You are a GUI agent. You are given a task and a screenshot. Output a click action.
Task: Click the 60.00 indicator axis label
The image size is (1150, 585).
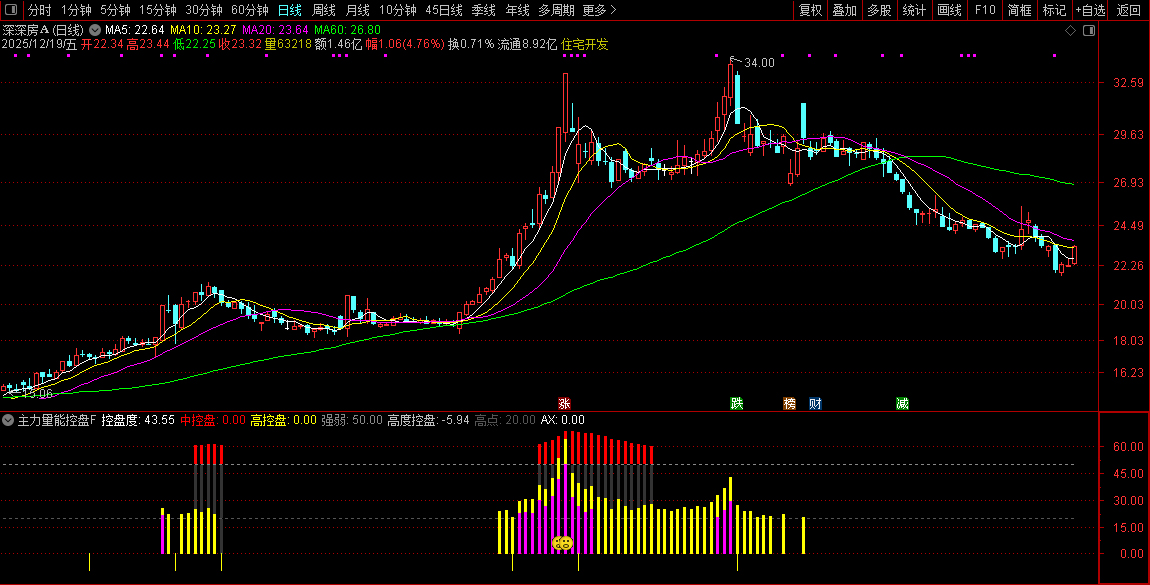pyautogui.click(x=1128, y=446)
